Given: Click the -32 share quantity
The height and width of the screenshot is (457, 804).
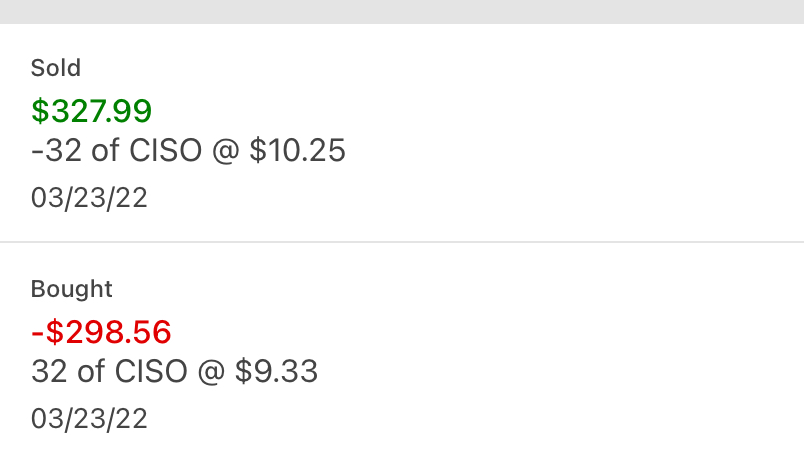Looking at the screenshot, I should [x=49, y=151].
